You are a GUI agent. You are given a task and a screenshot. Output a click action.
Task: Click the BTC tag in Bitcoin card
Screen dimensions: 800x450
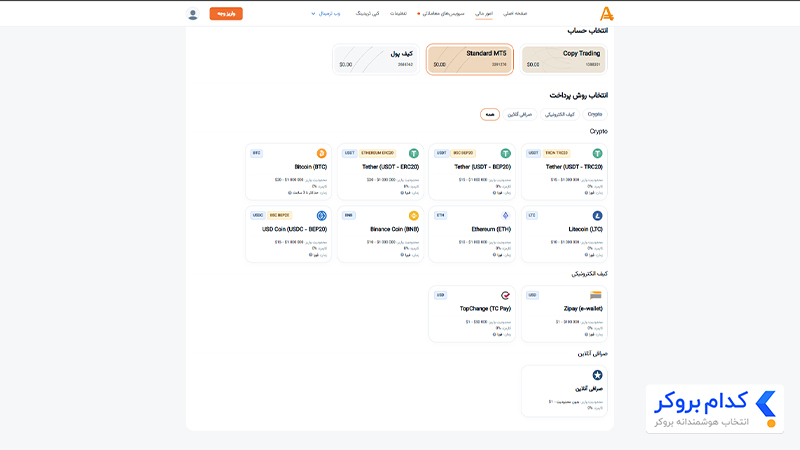click(256, 153)
